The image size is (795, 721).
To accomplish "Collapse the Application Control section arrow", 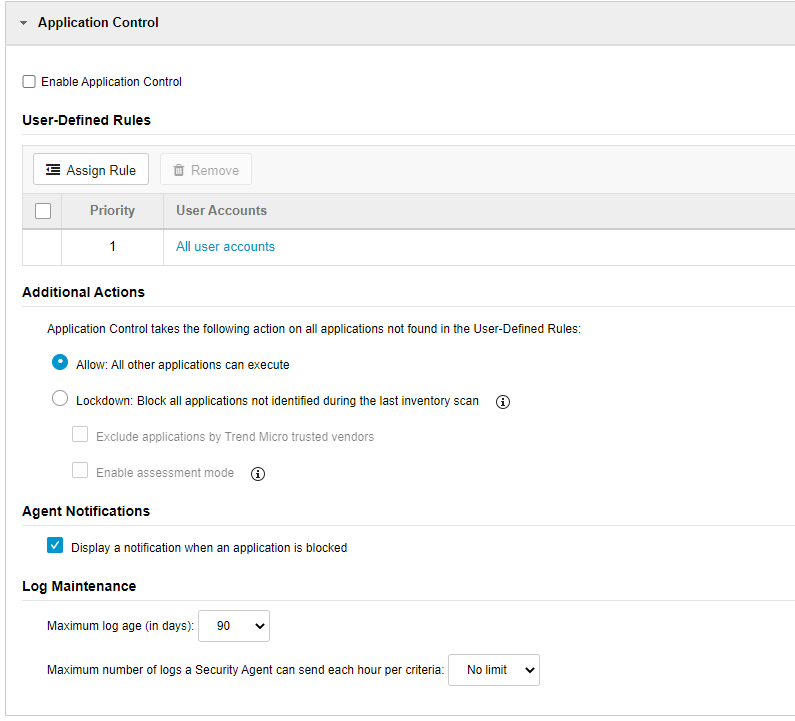I will [x=23, y=23].
